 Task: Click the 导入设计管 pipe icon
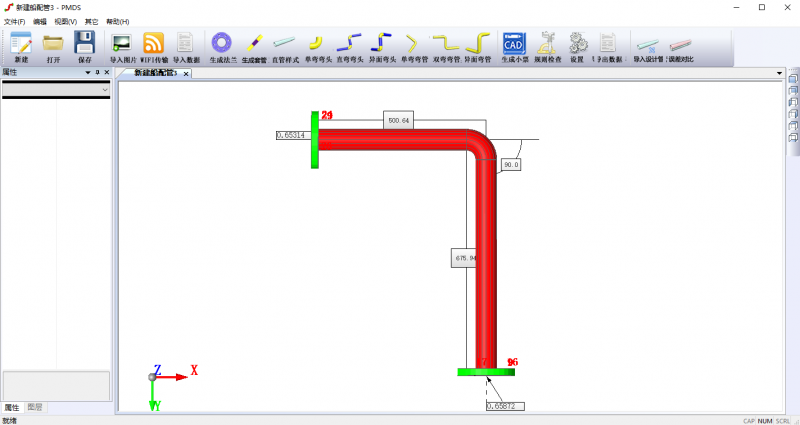(649, 43)
